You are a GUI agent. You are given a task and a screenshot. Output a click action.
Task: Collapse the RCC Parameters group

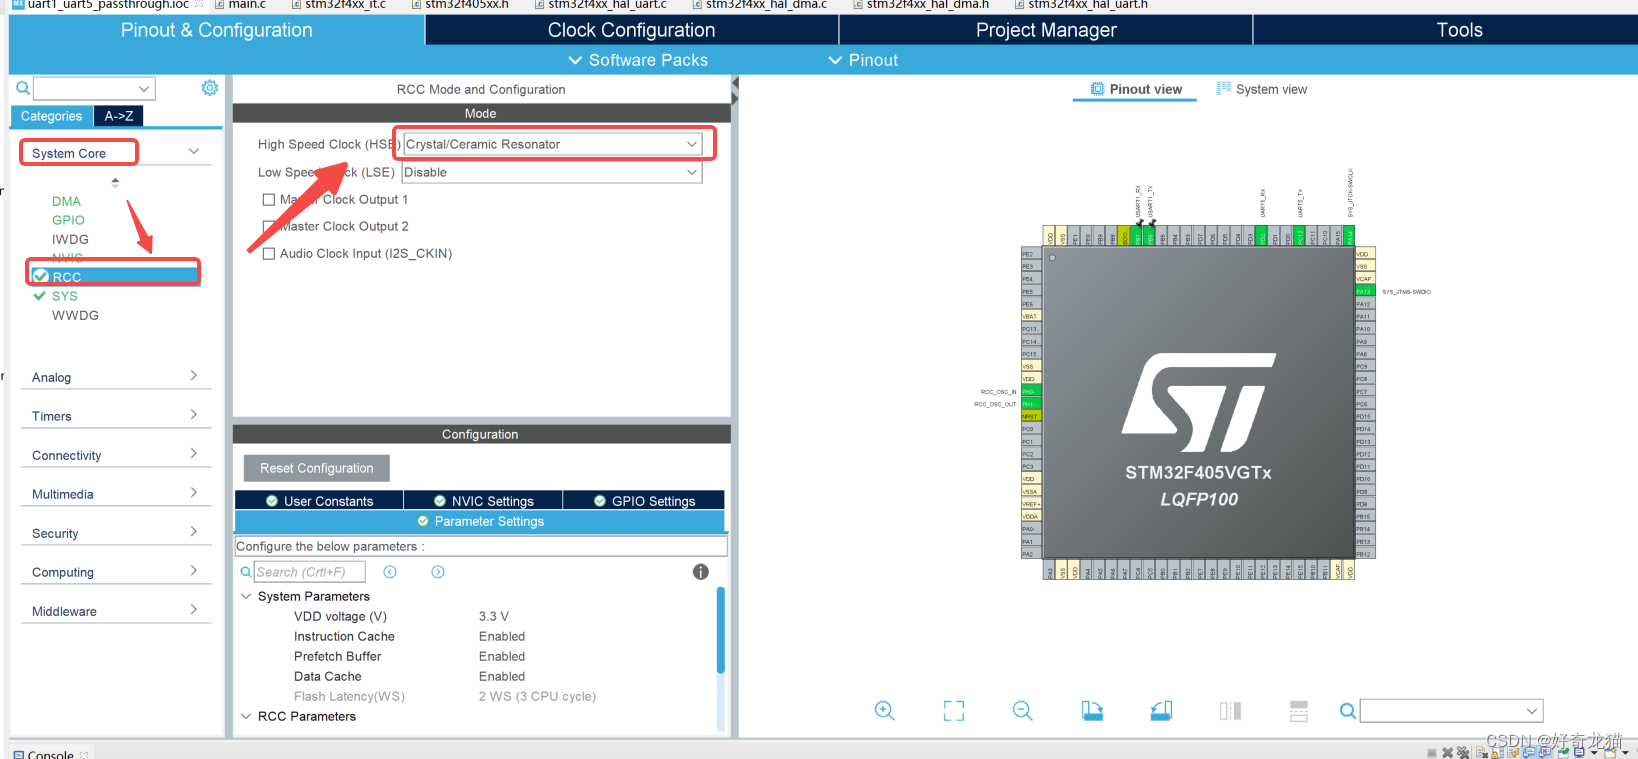pos(246,716)
